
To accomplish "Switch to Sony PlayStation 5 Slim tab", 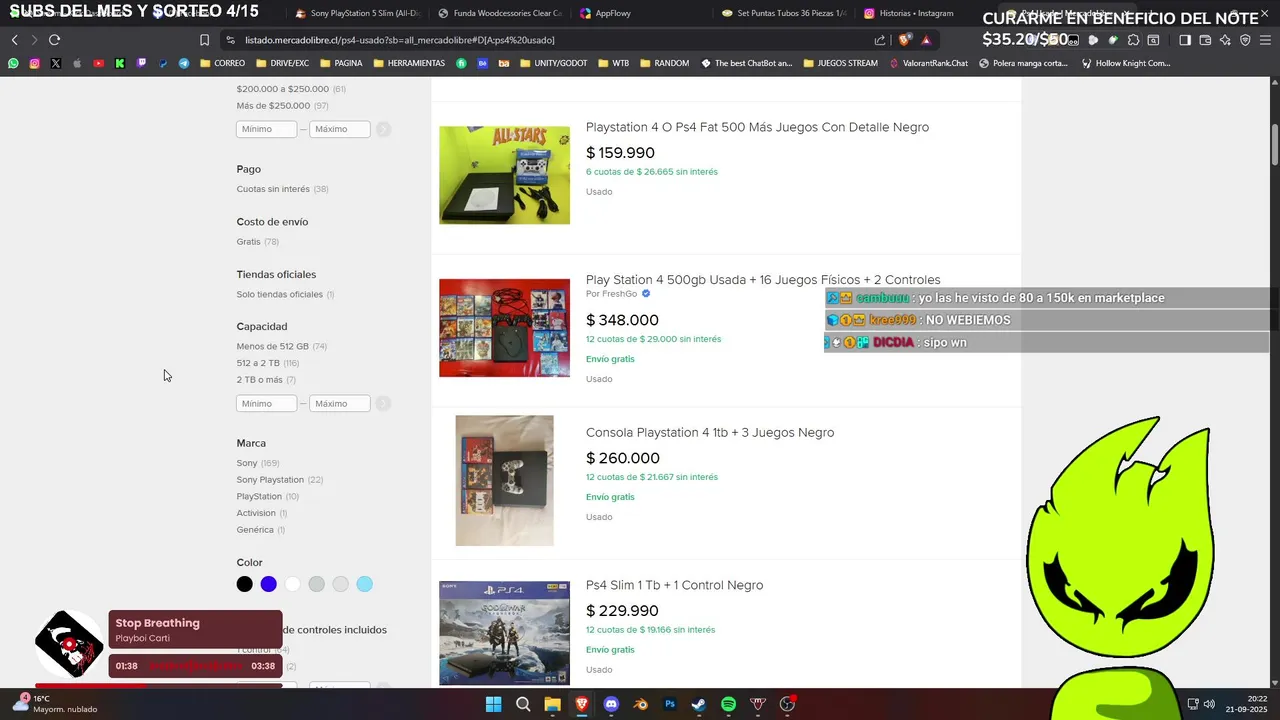I will click(x=358, y=13).
